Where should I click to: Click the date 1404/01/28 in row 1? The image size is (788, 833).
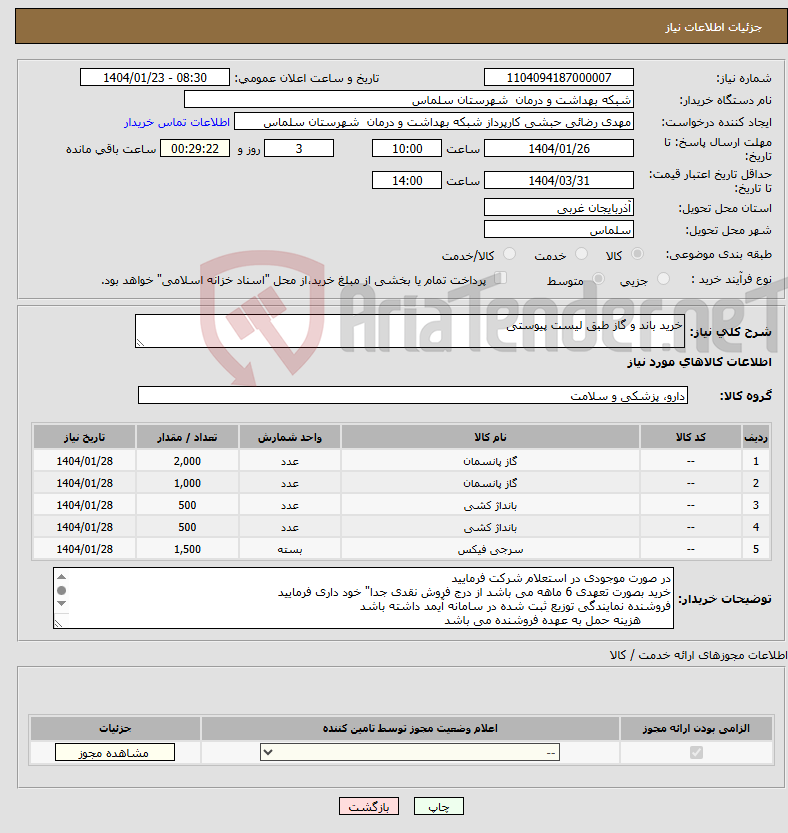84,461
